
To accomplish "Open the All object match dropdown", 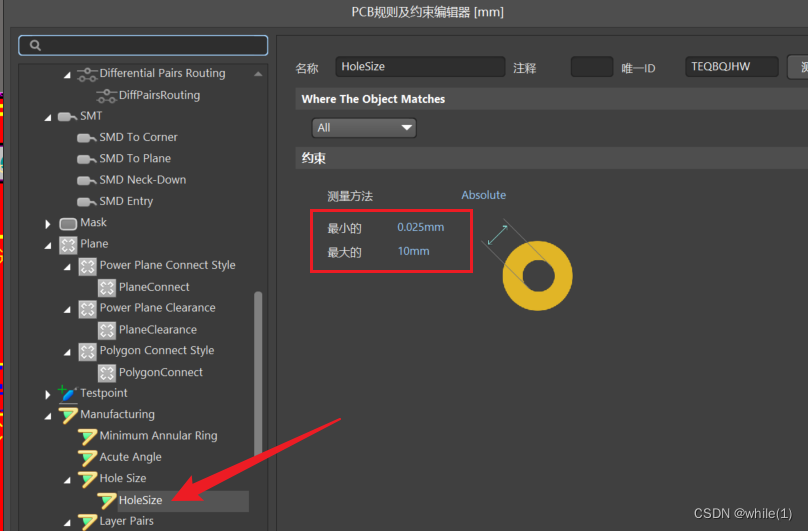I will coord(364,128).
